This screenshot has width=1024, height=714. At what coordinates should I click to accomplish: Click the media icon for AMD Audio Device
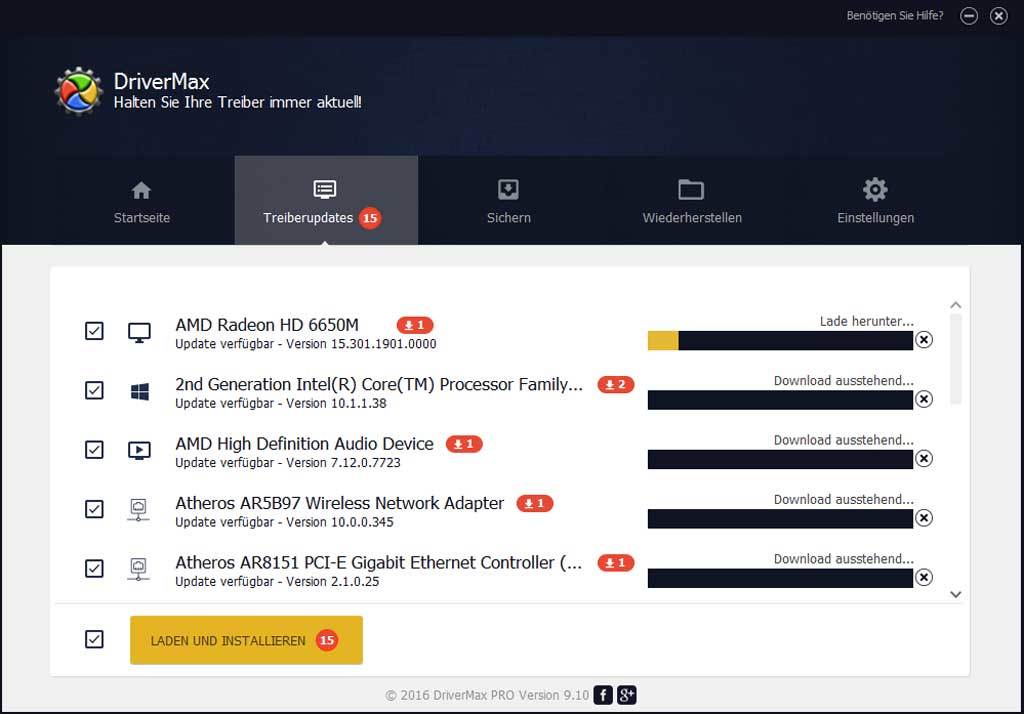(x=139, y=451)
